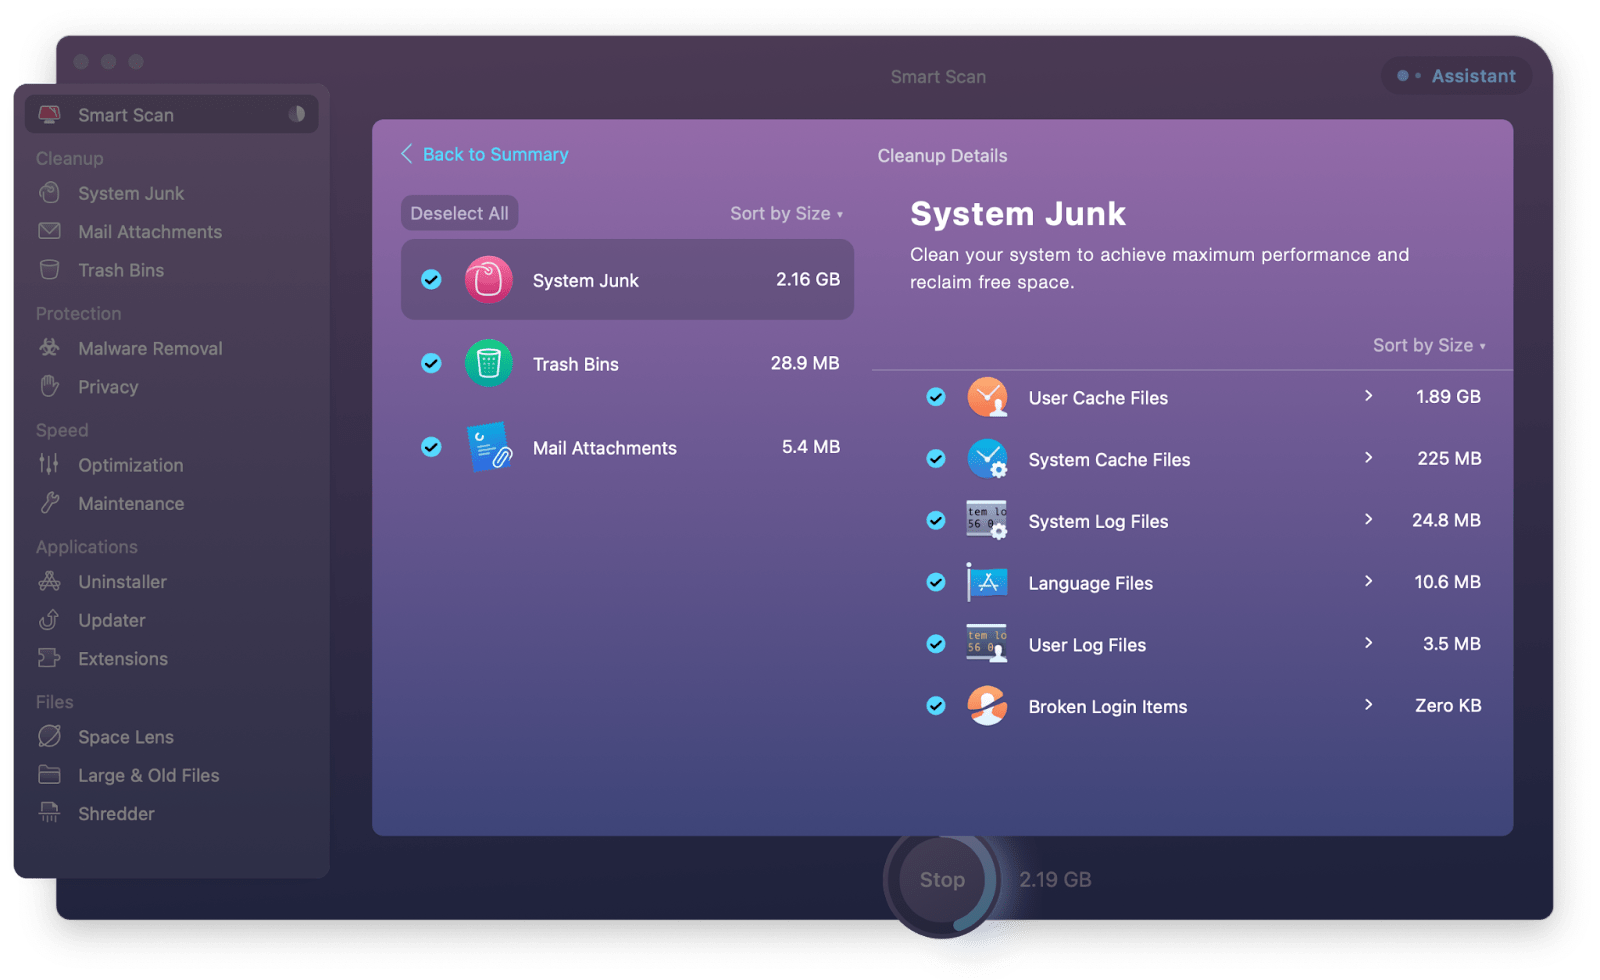1600x980 pixels.
Task: Click the Updater icon in sidebar
Action: pyautogui.click(x=49, y=620)
